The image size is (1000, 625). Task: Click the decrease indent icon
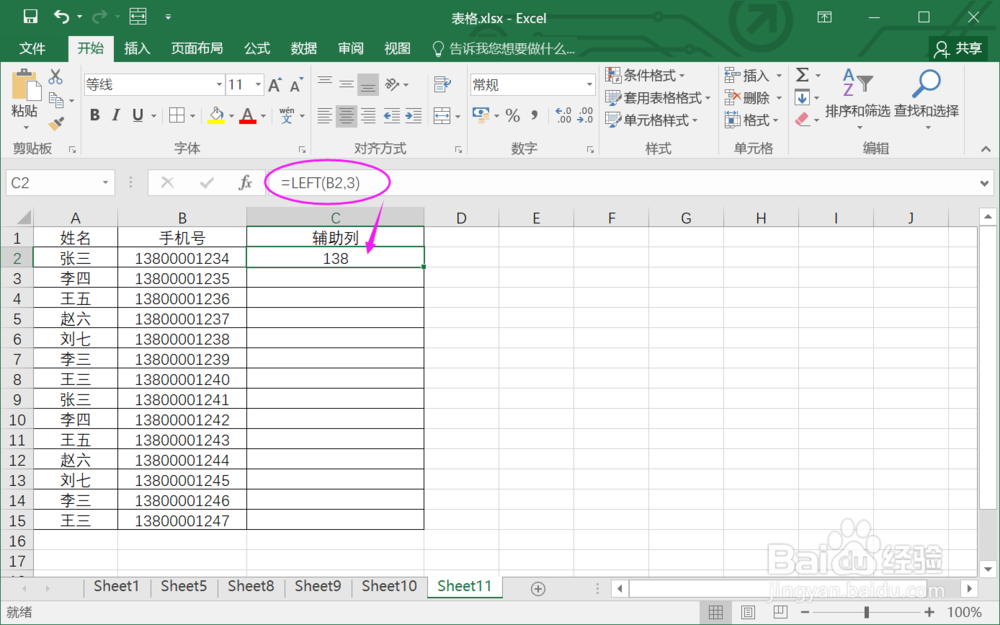(392, 115)
